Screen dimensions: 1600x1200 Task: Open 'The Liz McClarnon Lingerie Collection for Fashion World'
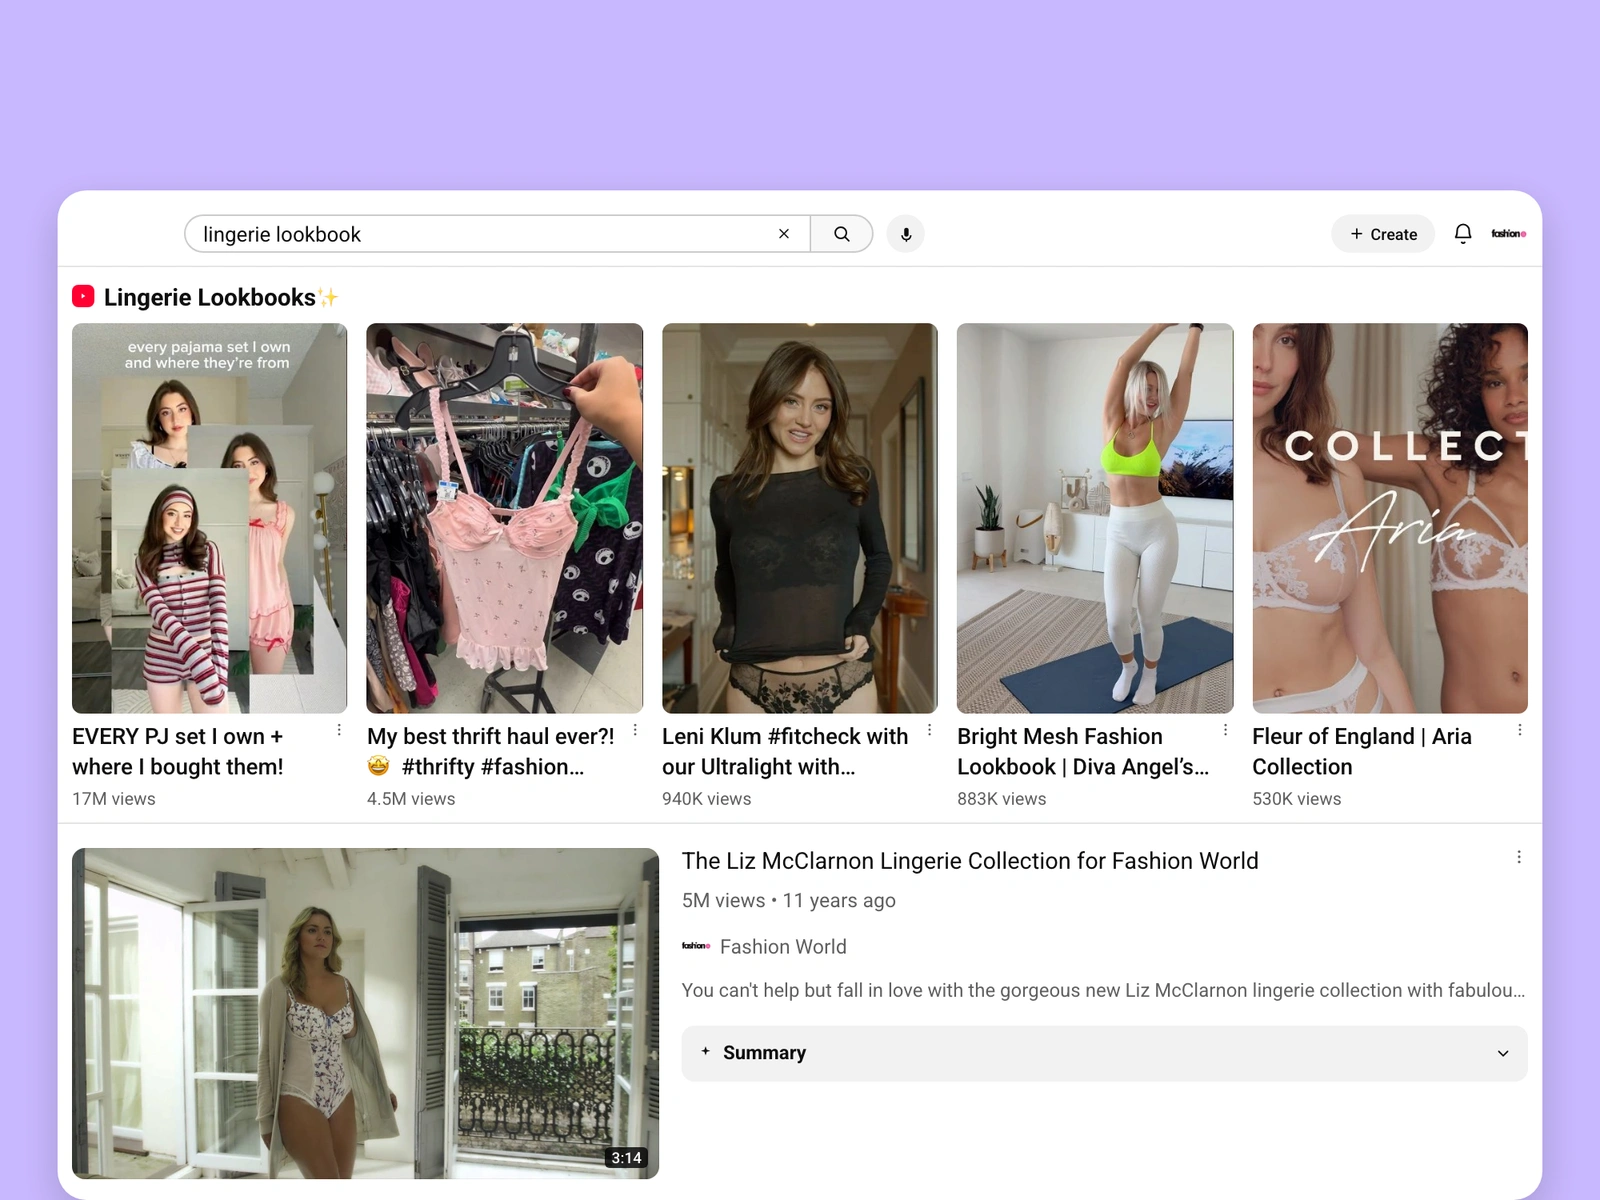970,861
